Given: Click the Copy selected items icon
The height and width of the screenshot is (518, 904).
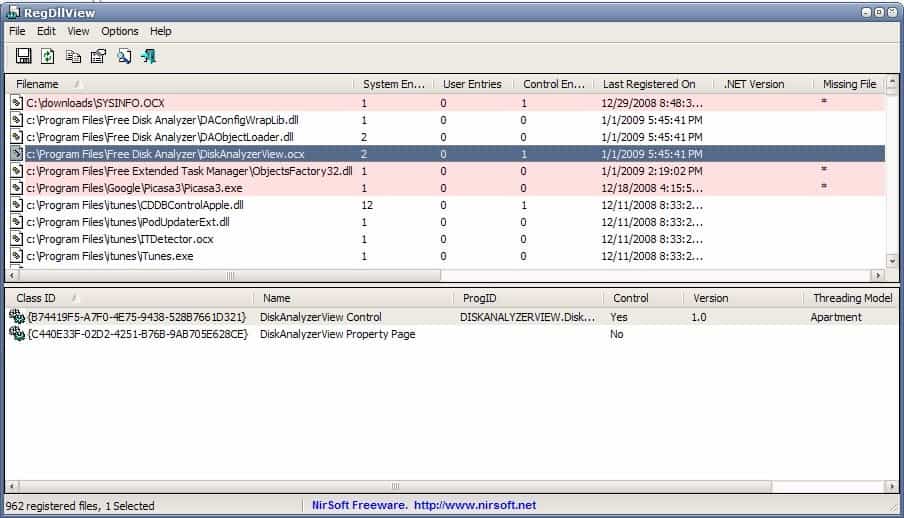Looking at the screenshot, I should 73,56.
